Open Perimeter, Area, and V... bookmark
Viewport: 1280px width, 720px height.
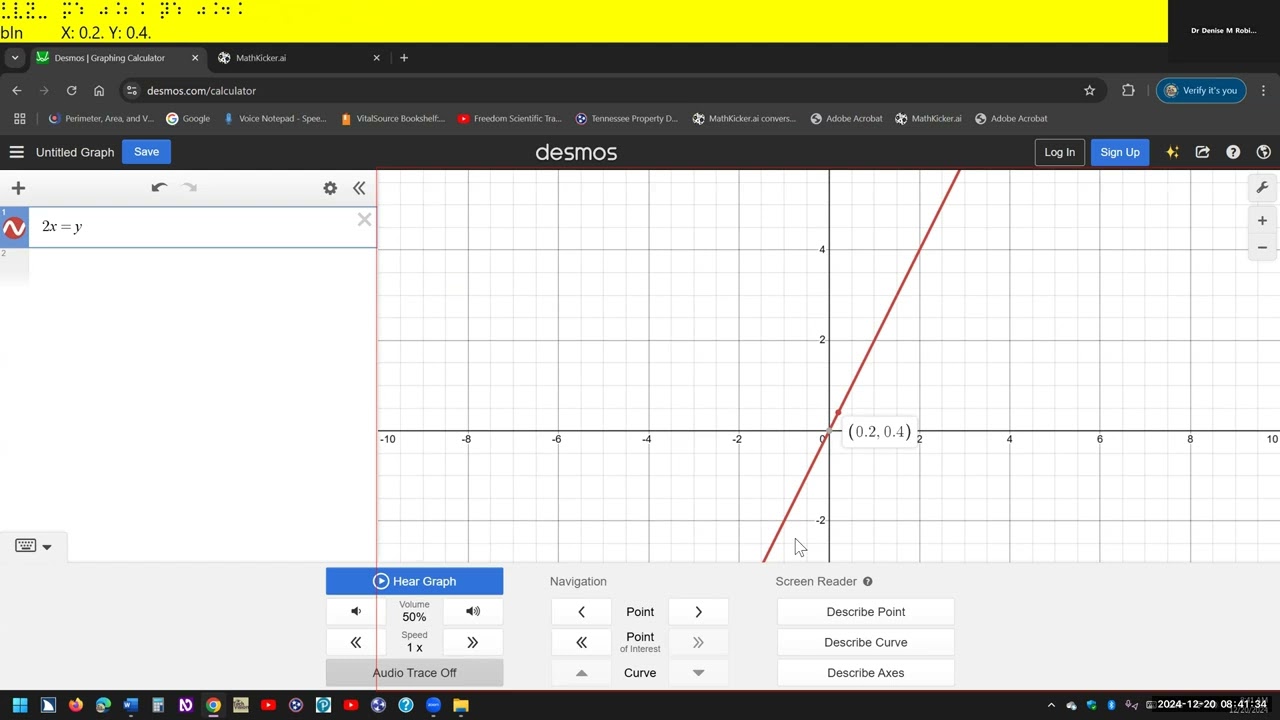100,118
